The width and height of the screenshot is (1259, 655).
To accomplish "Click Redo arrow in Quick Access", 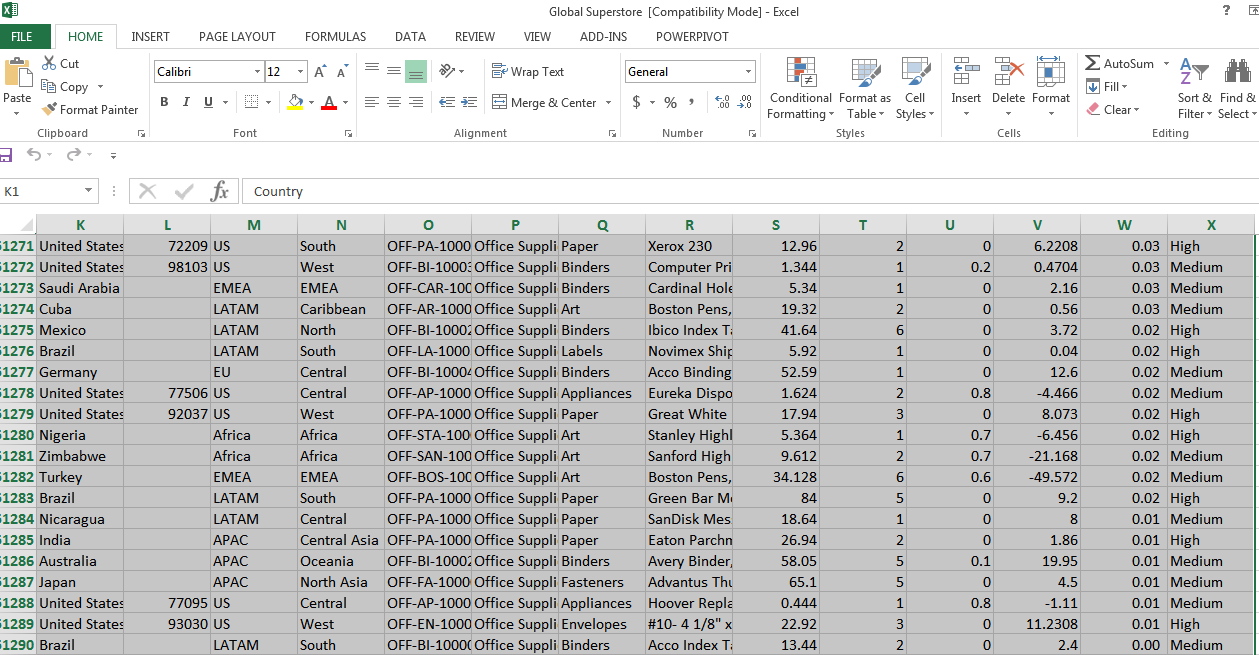I will 72,155.
